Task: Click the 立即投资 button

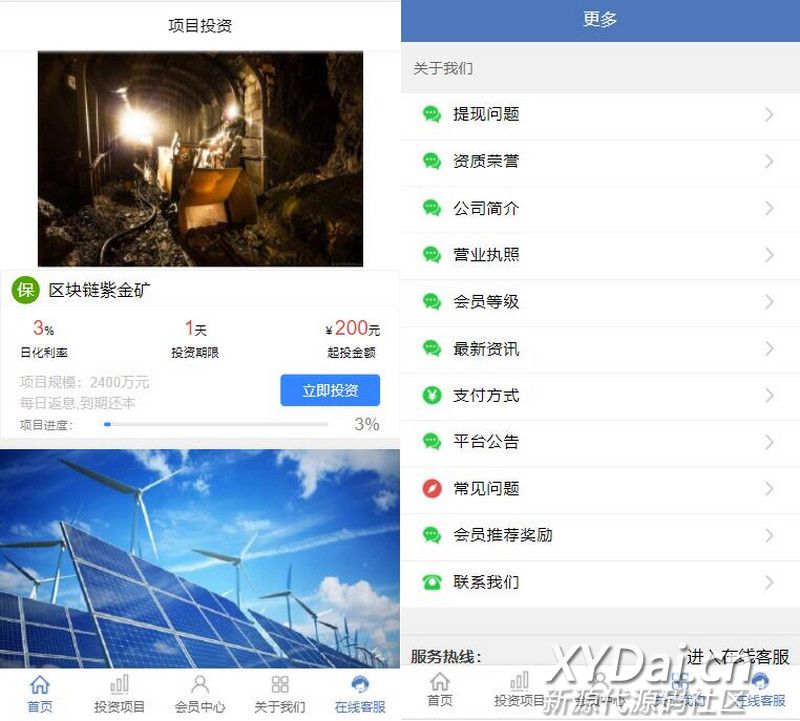Action: point(330,390)
